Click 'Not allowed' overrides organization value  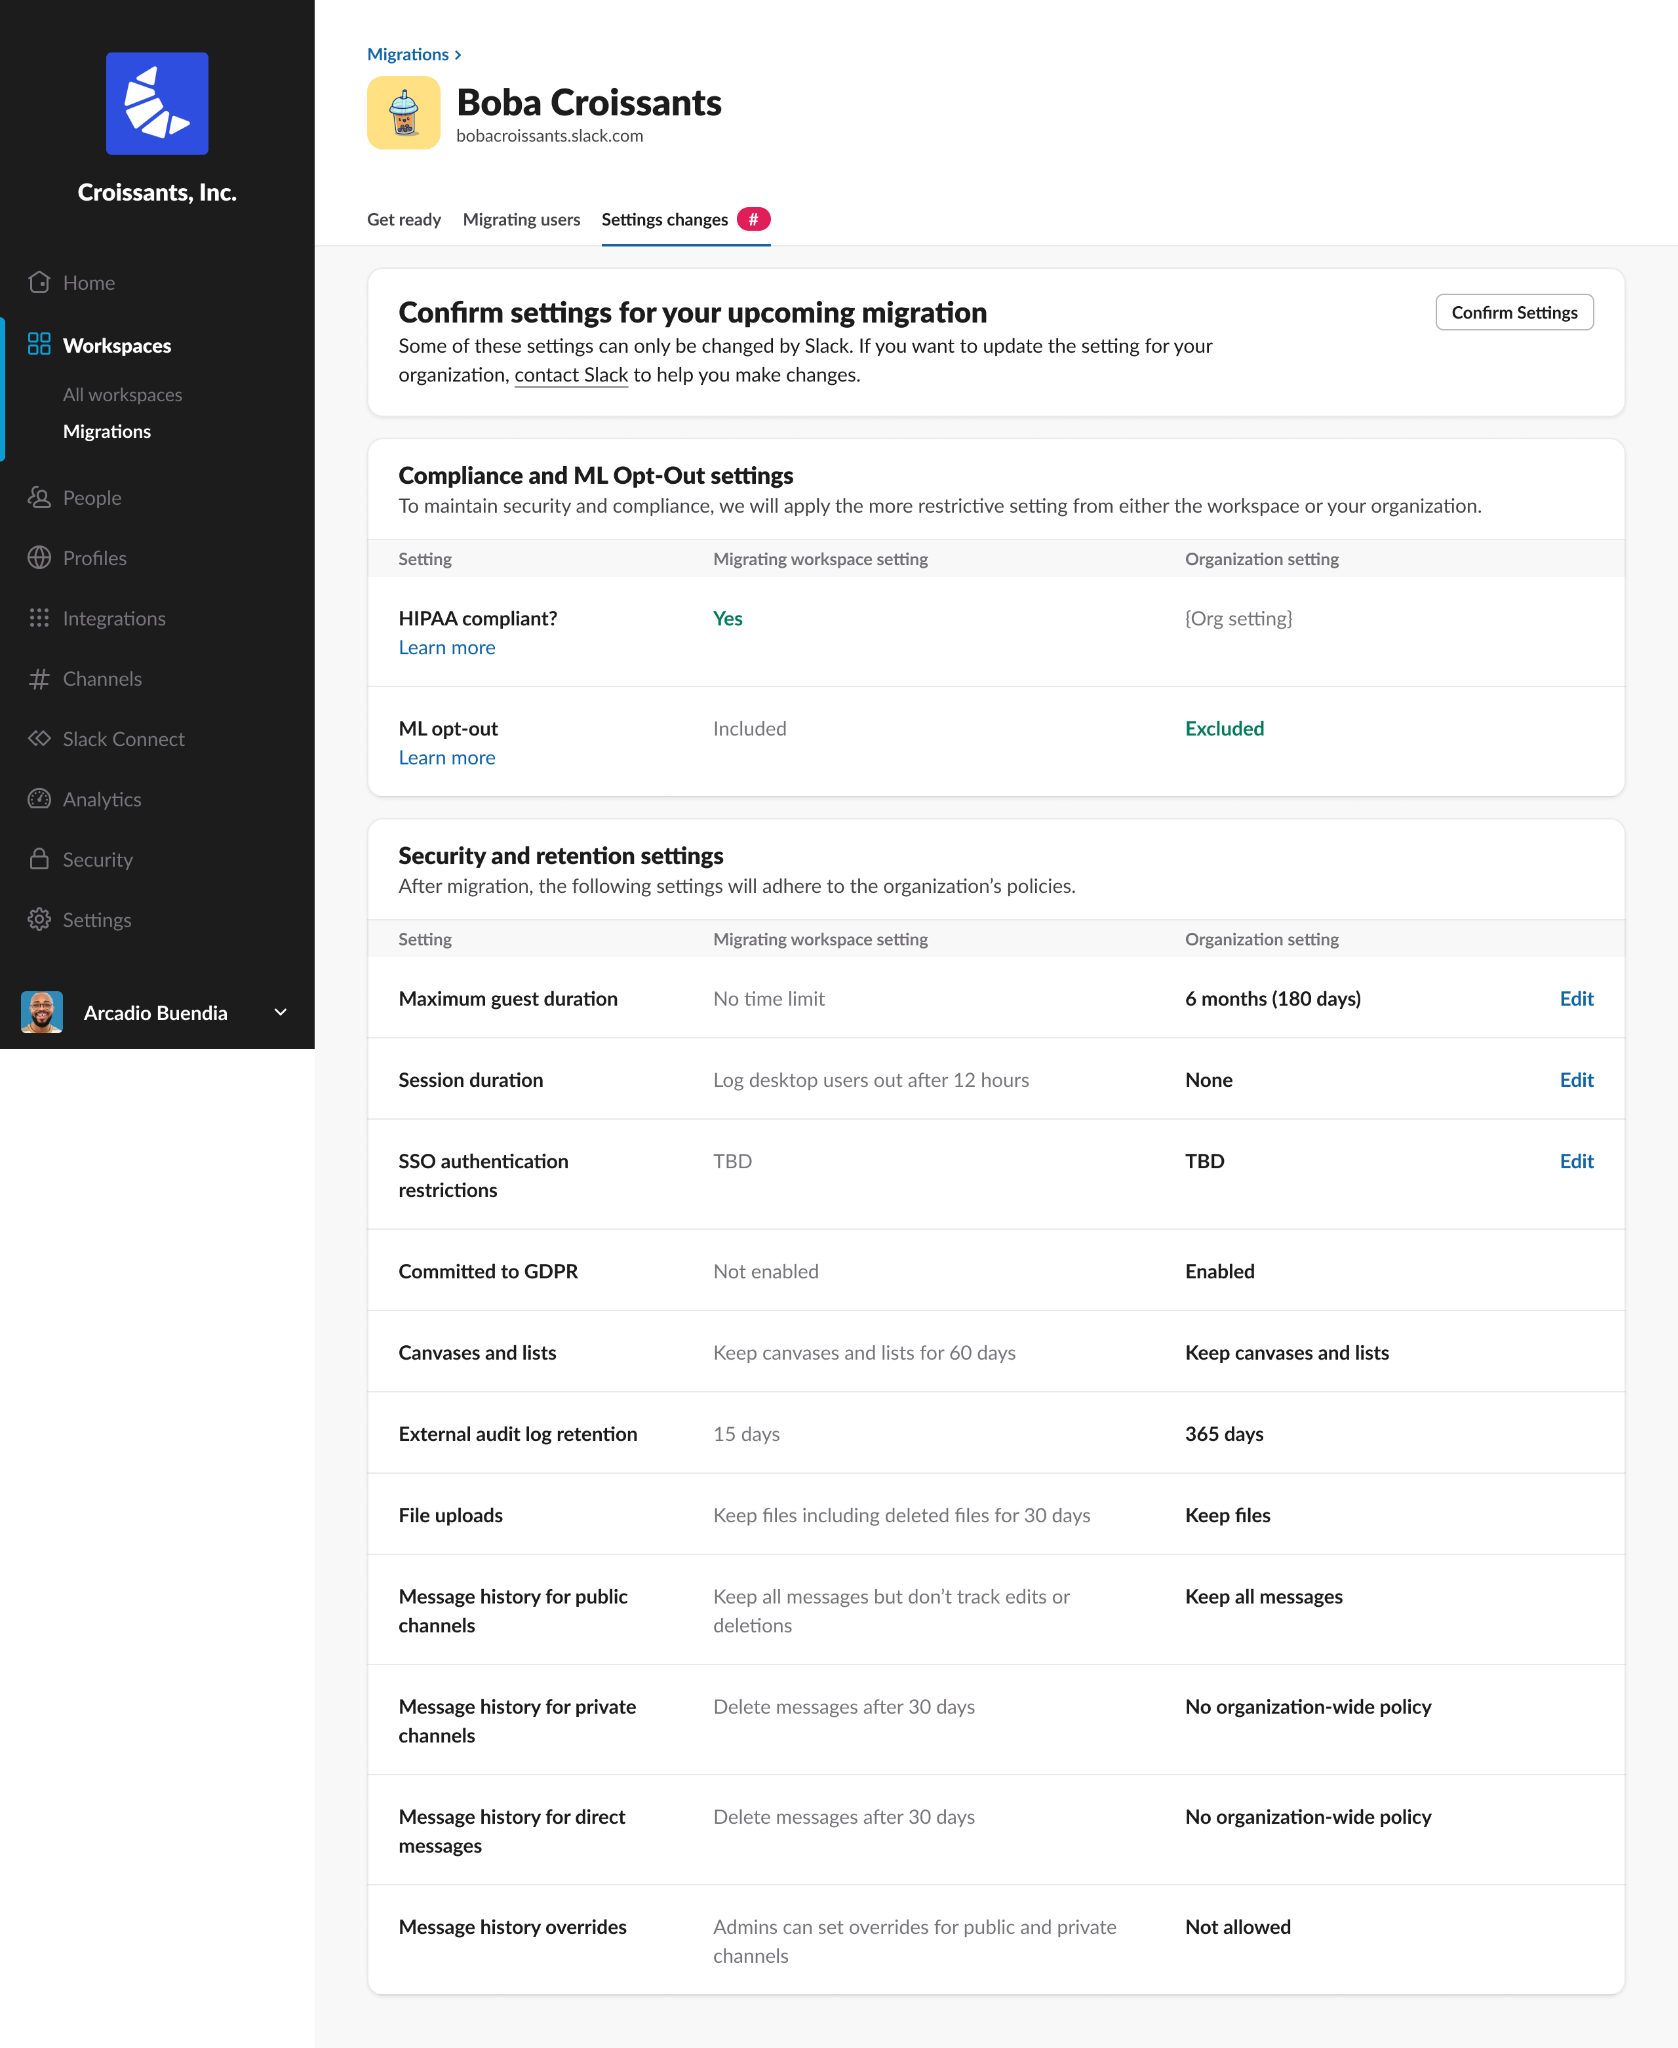pyautogui.click(x=1238, y=1927)
